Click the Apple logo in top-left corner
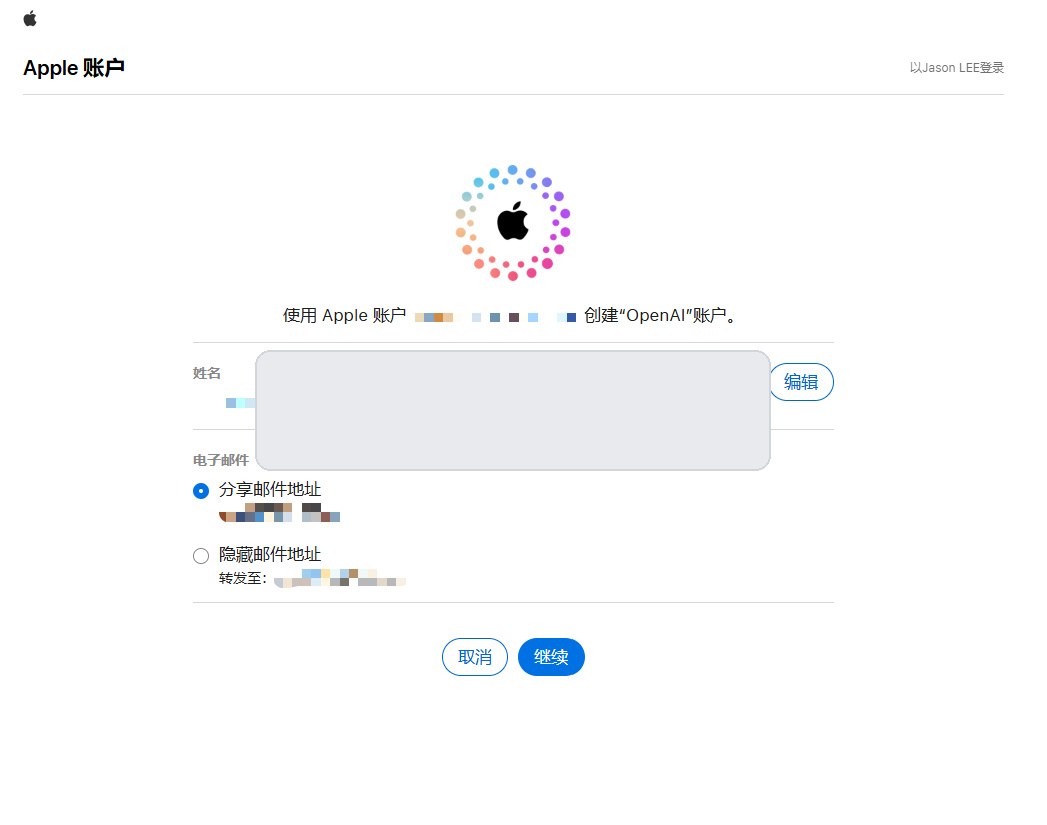Screen dimensions: 1047x825 point(30,19)
